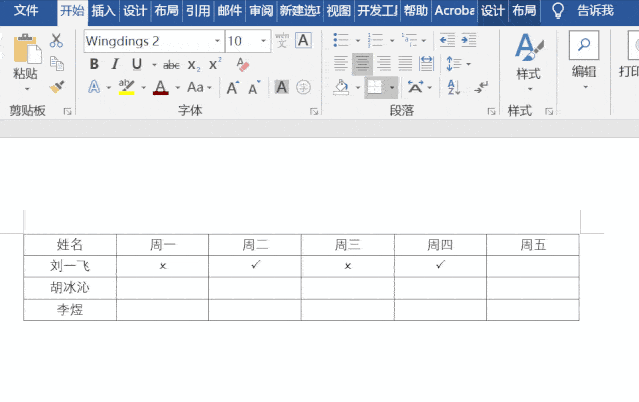The image size is (639, 402).
Task: Open Paragraph dialog launcher in 段落 group
Action: tap(491, 111)
